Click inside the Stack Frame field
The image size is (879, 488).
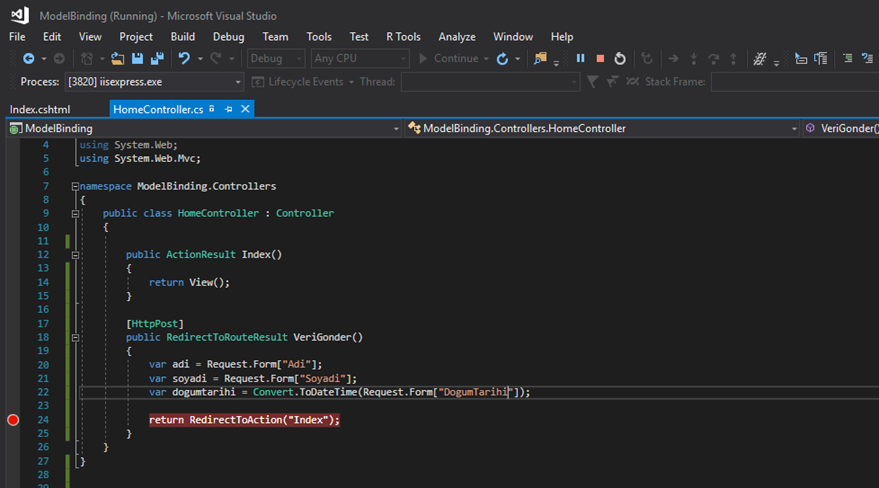tap(795, 82)
